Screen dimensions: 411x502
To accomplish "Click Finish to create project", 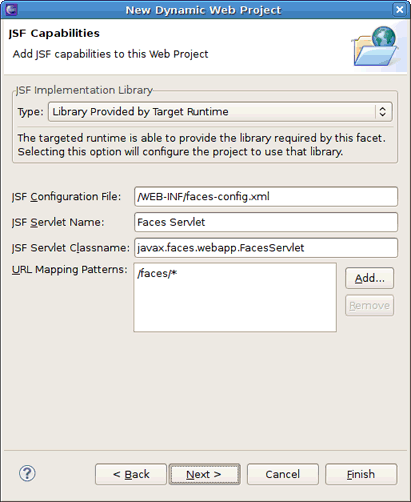I will [361, 474].
